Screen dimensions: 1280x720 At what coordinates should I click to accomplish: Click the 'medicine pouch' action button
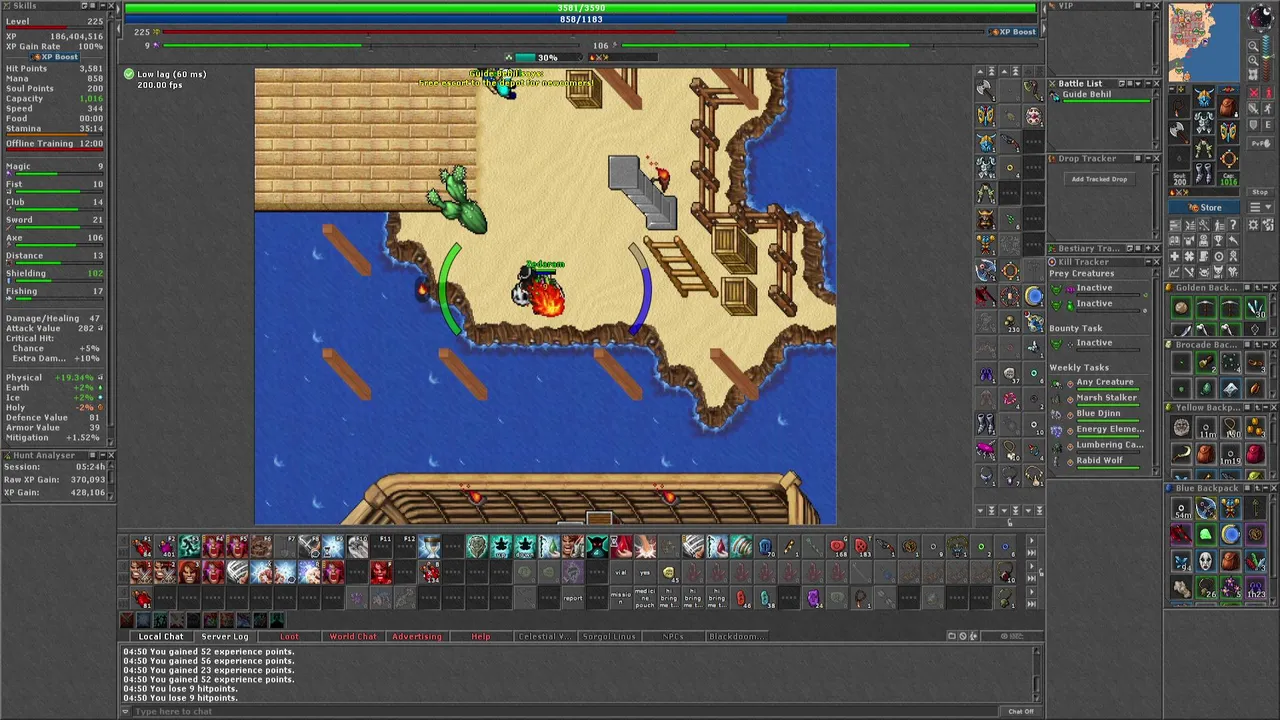pos(645,598)
